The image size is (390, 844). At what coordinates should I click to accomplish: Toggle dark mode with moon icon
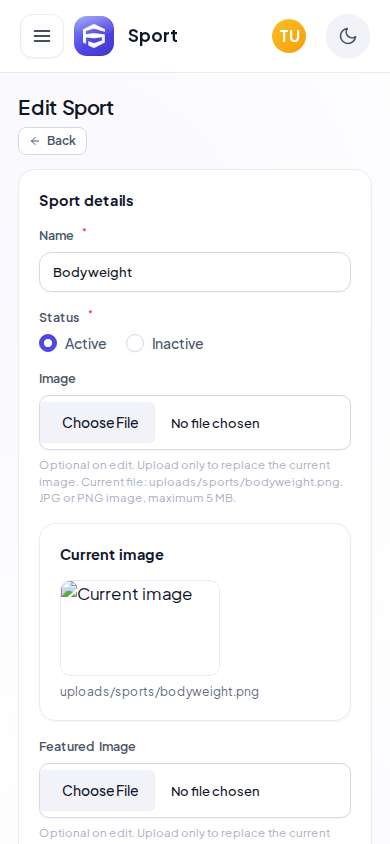click(x=348, y=36)
